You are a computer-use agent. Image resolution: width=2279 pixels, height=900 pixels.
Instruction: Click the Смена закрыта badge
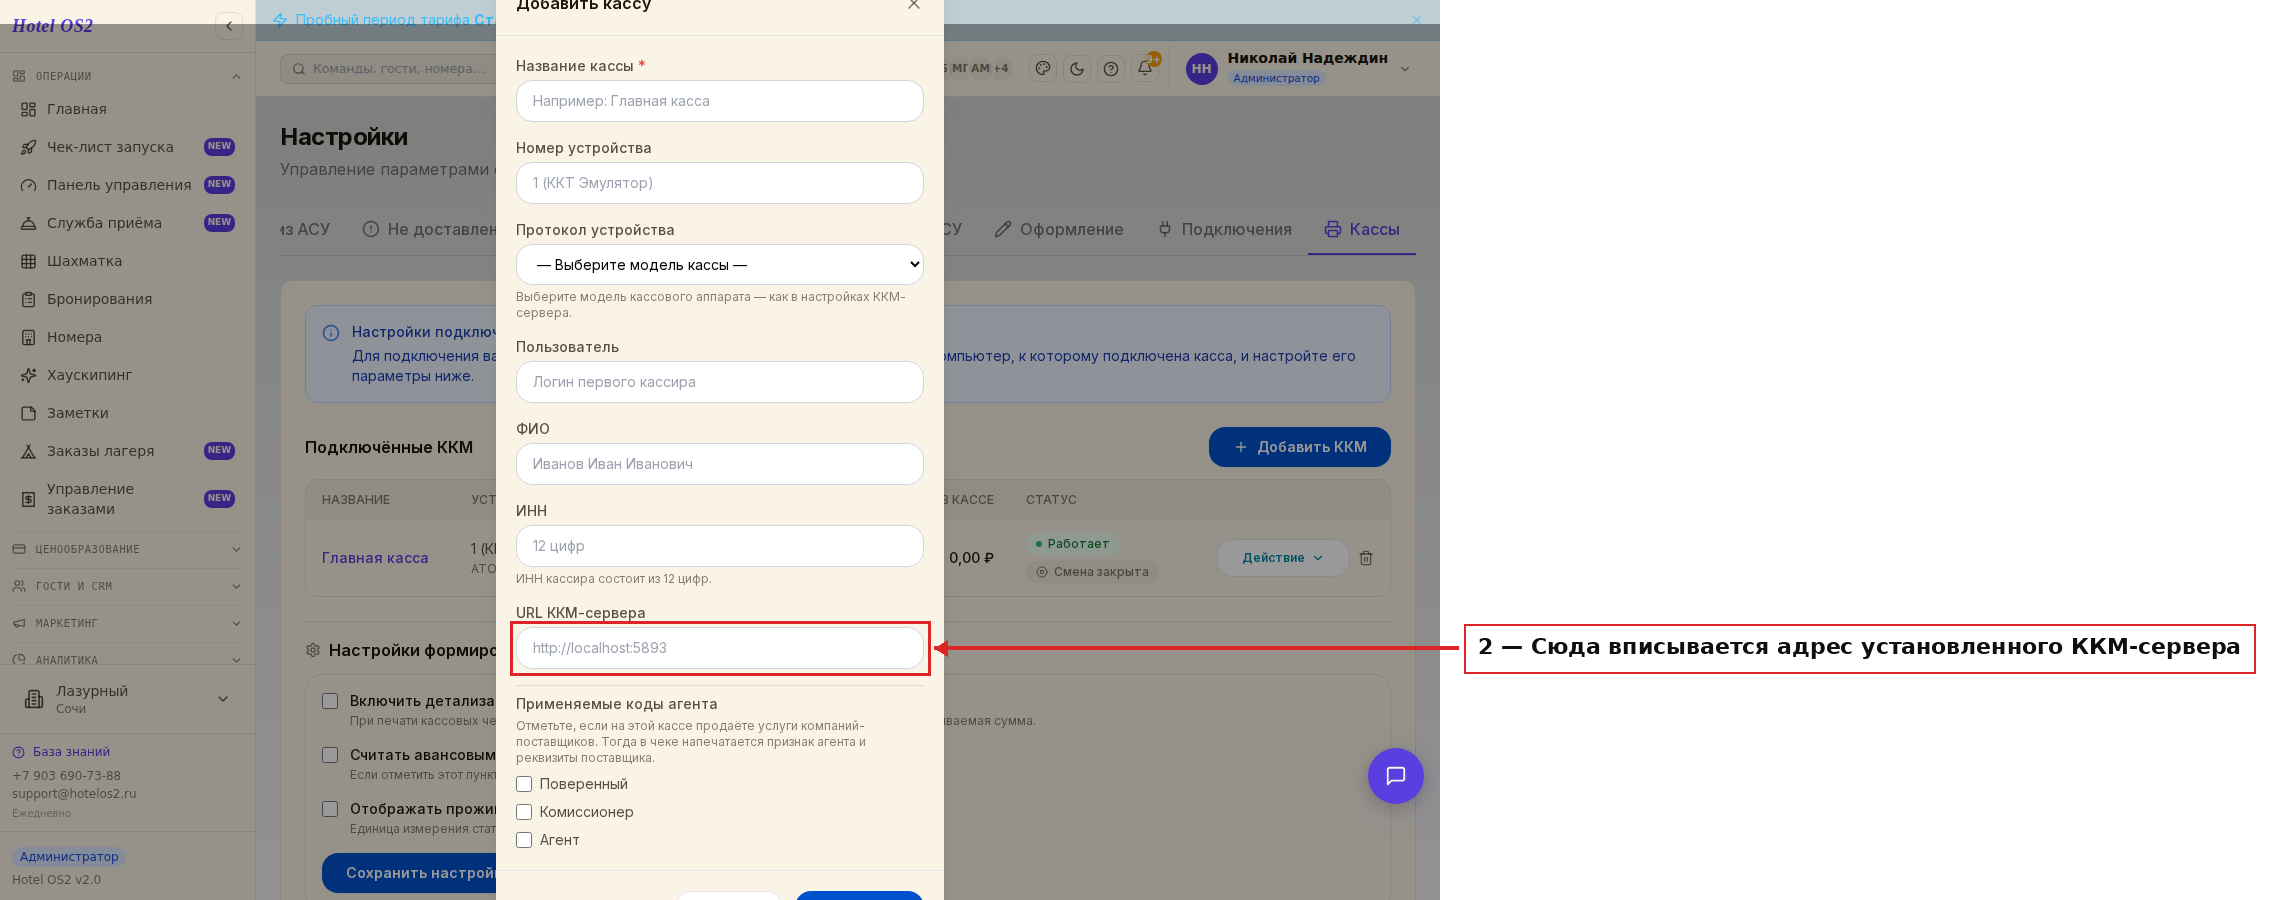click(1092, 572)
